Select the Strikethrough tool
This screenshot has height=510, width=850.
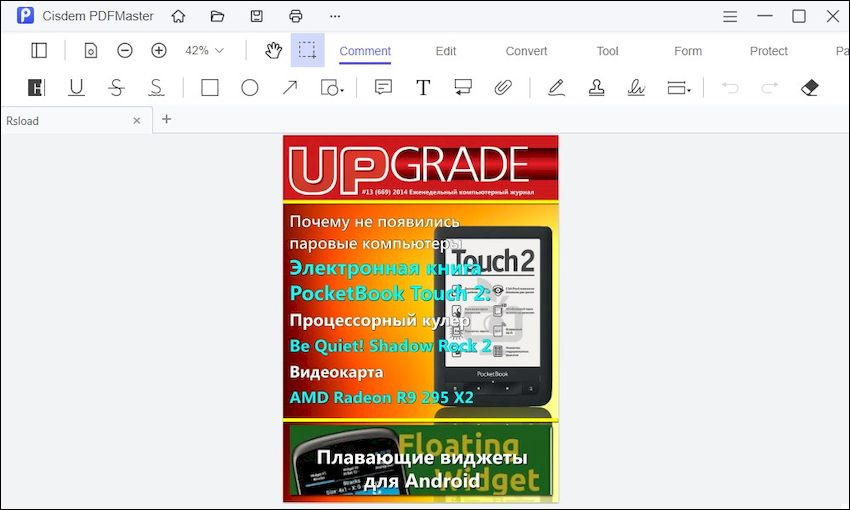(x=116, y=87)
